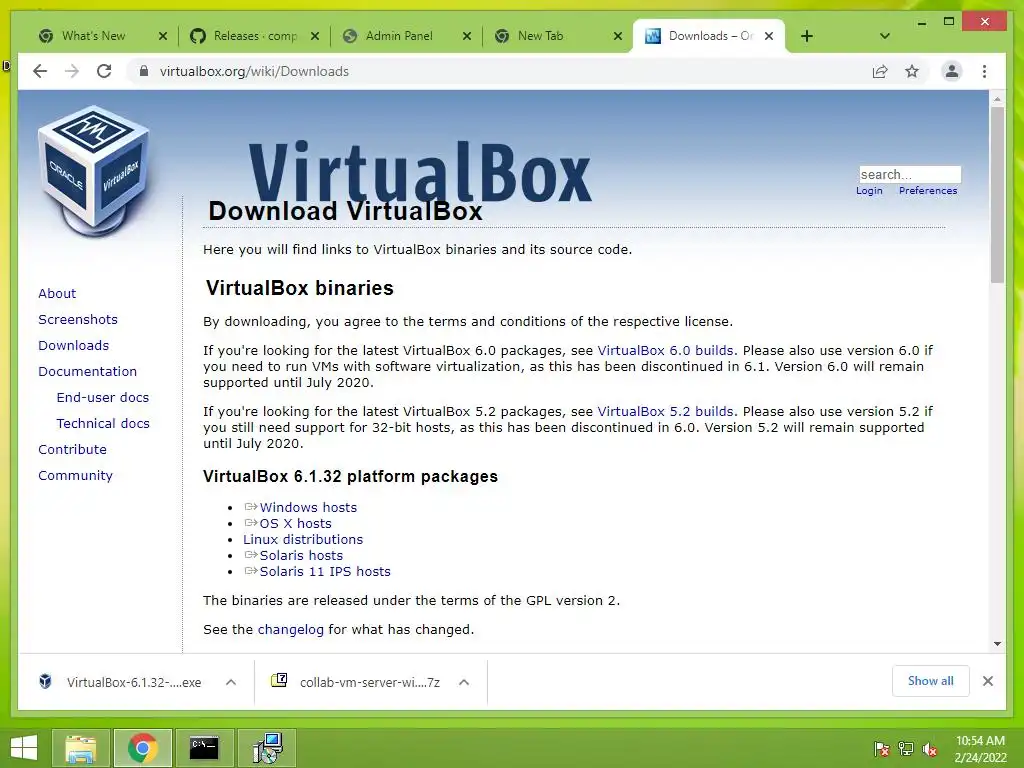This screenshot has height=768, width=1024.
Task: Close the downloads bar
Action: pos(987,681)
